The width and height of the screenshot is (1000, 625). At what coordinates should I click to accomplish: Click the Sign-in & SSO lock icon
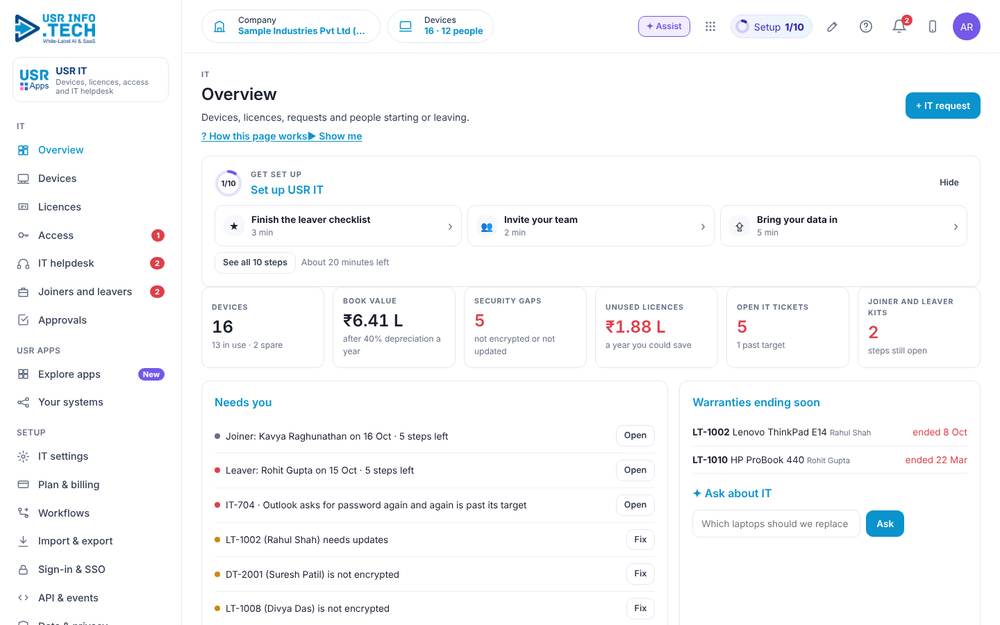(x=23, y=570)
